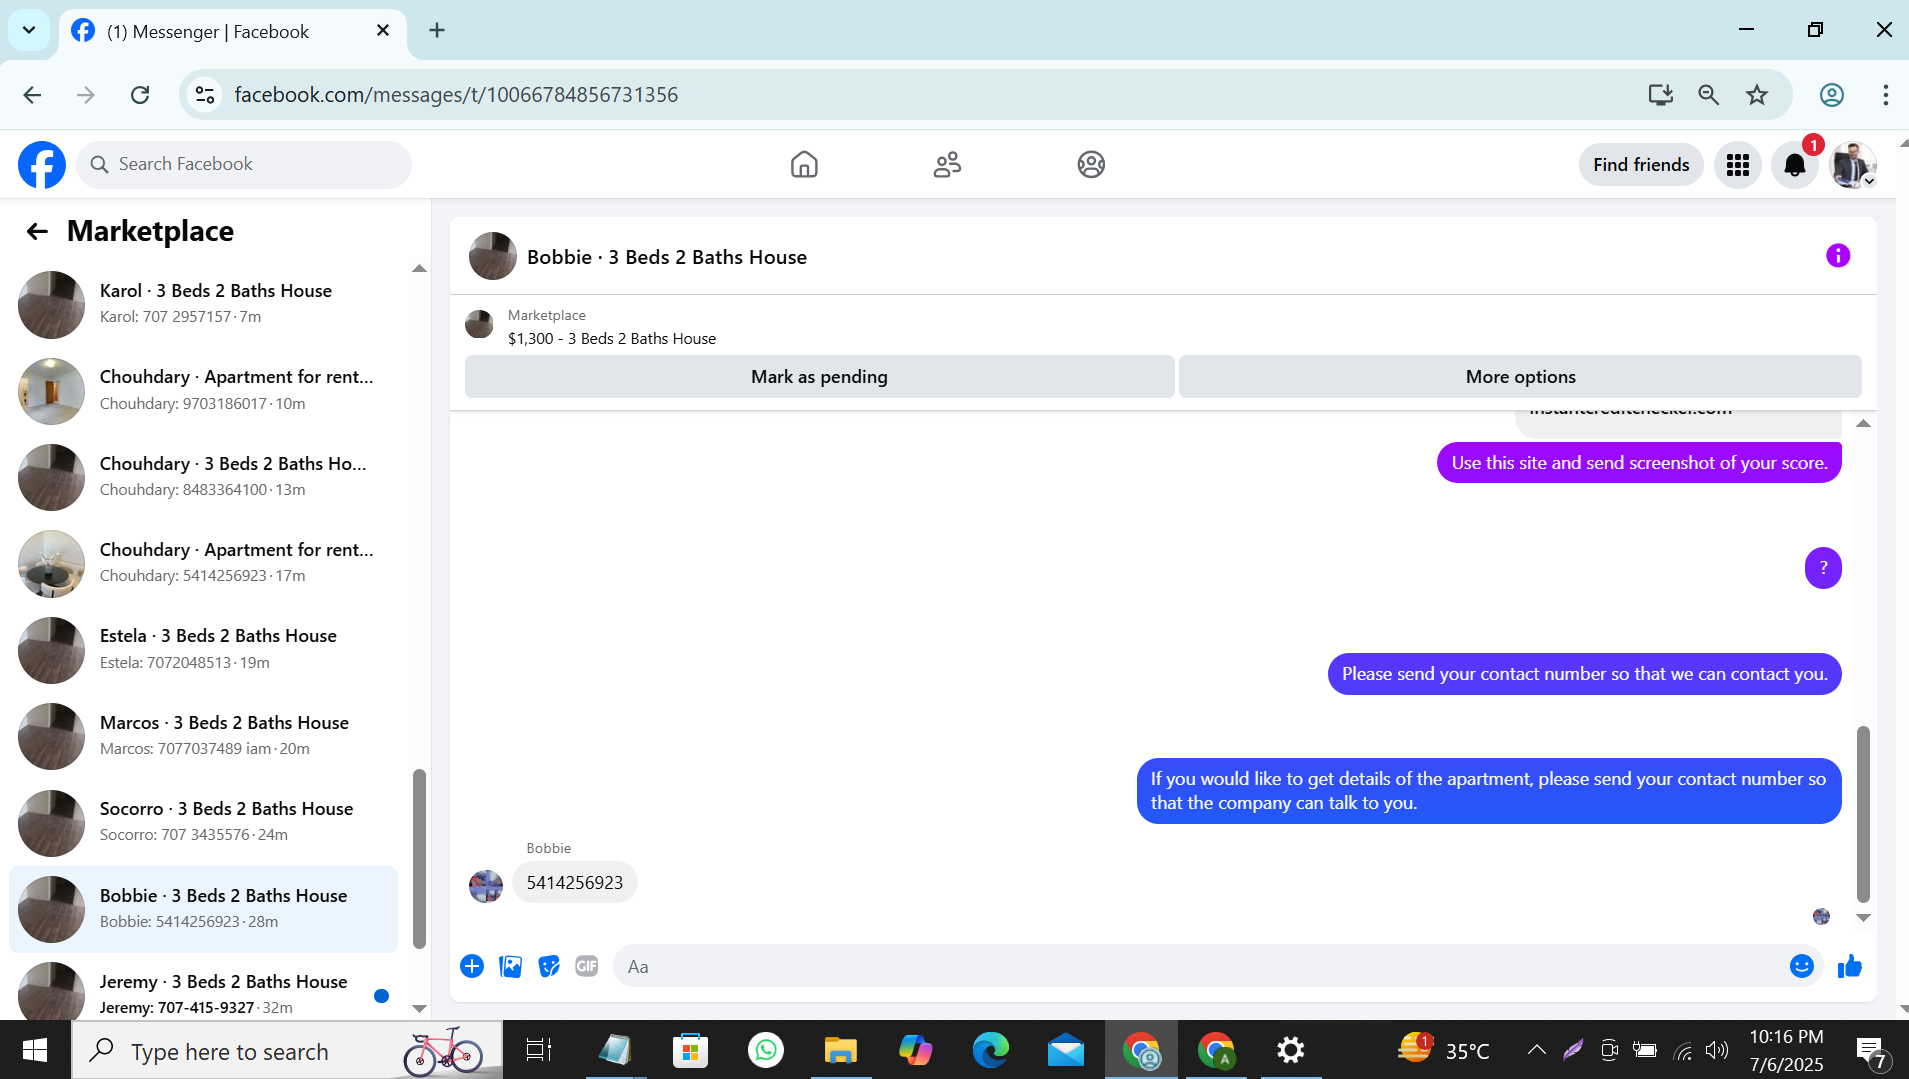
Task: Open the Estela 3 Beds 2 Baths conversation
Action: point(204,650)
